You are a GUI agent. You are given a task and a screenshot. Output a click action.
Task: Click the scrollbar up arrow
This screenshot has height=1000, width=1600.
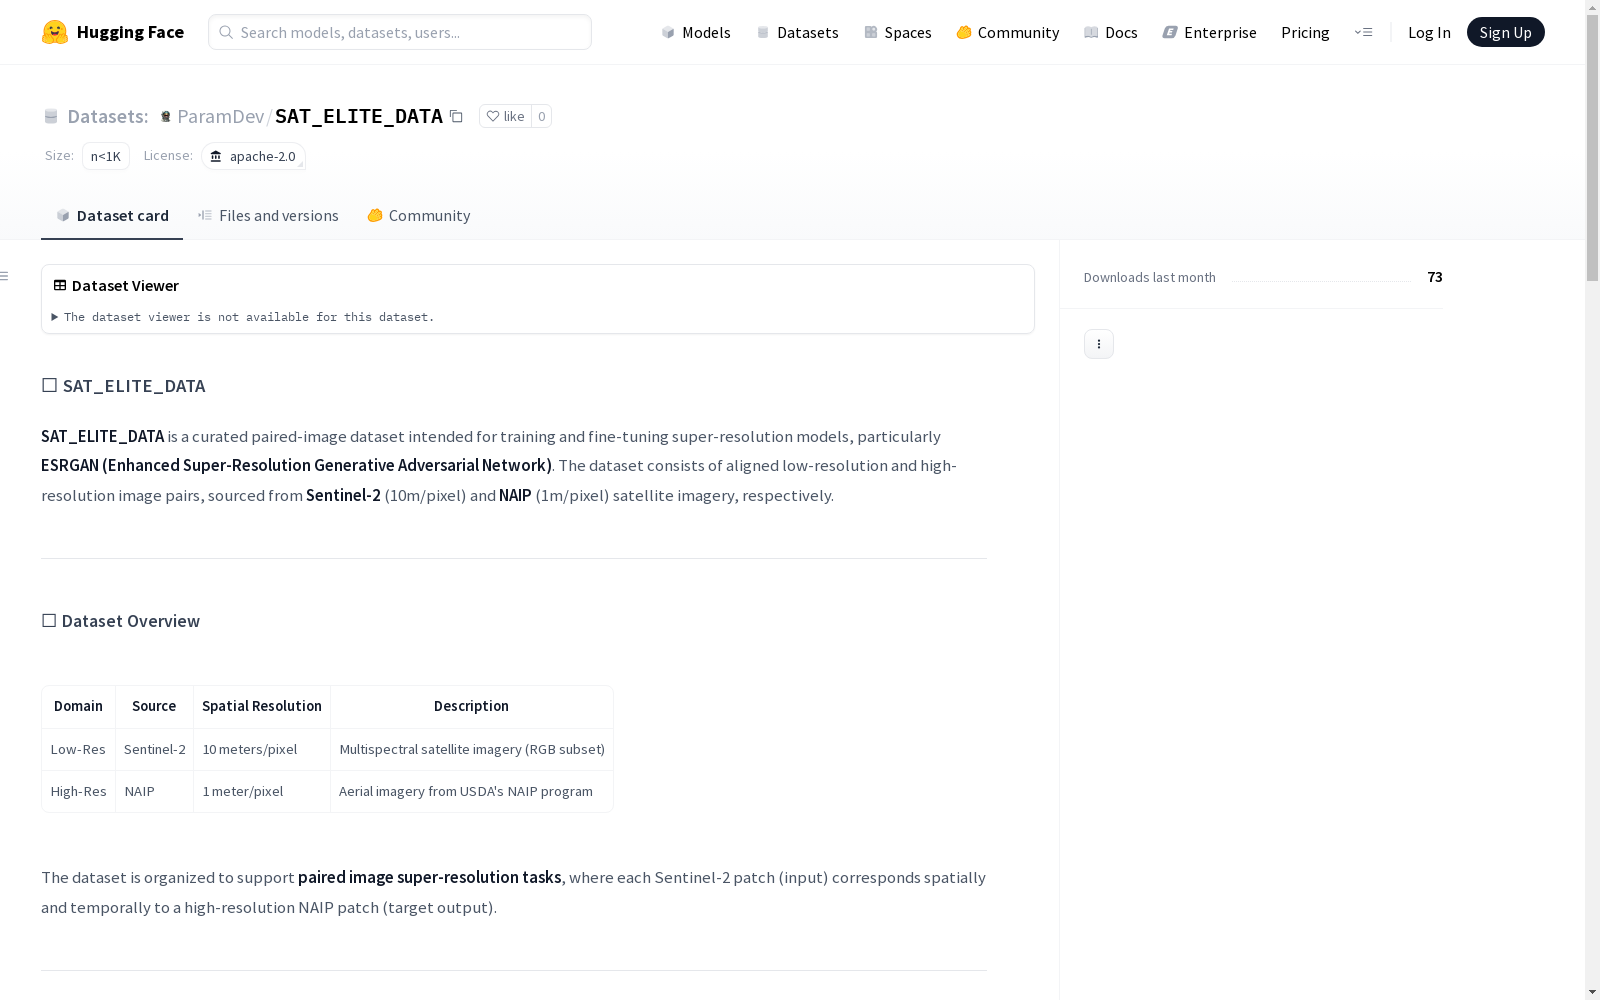point(1592,8)
